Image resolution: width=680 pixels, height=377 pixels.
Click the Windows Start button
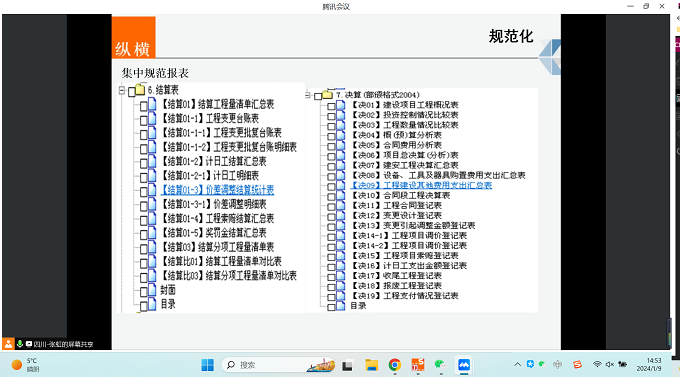pos(207,365)
